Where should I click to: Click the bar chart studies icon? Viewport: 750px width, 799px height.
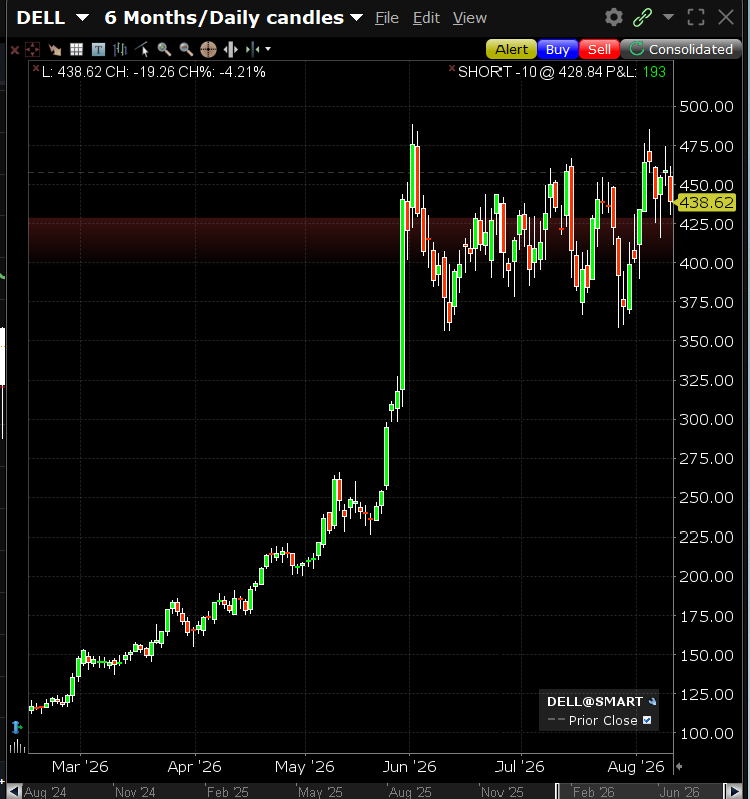pyautogui.click(x=120, y=49)
